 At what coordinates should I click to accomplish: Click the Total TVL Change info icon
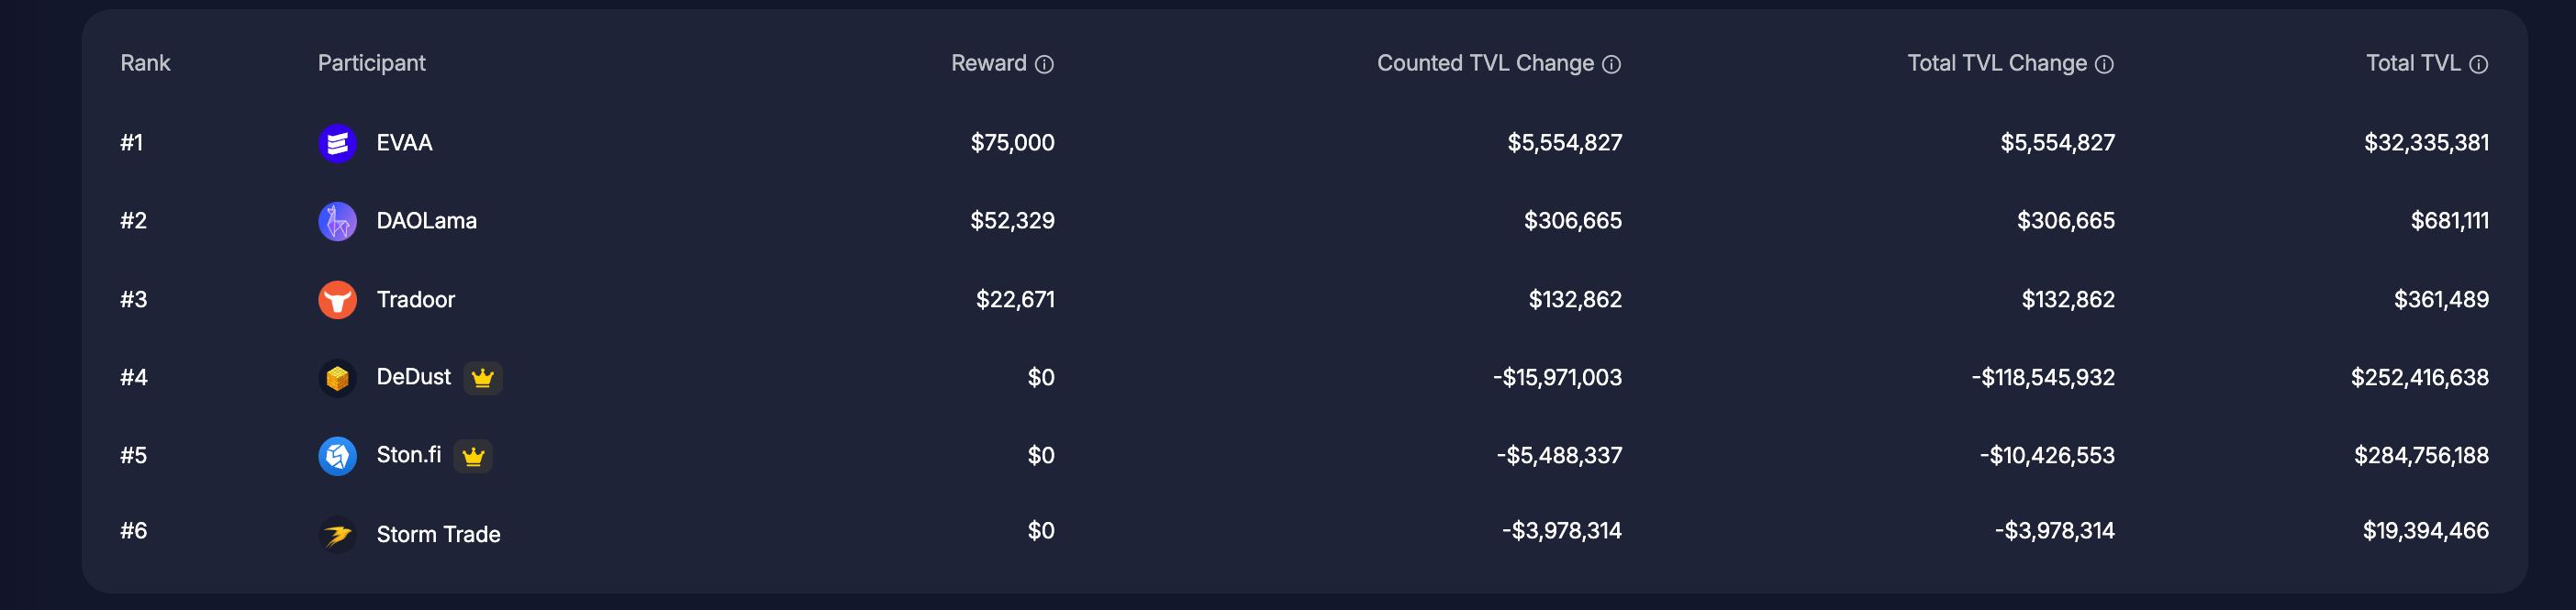click(x=2104, y=64)
